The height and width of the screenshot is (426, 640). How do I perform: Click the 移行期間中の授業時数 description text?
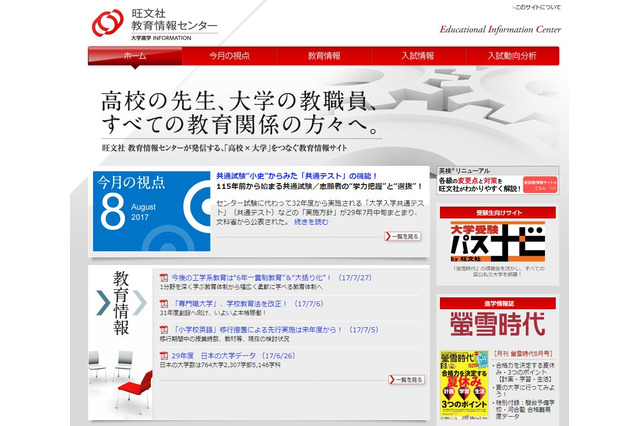coord(224,339)
